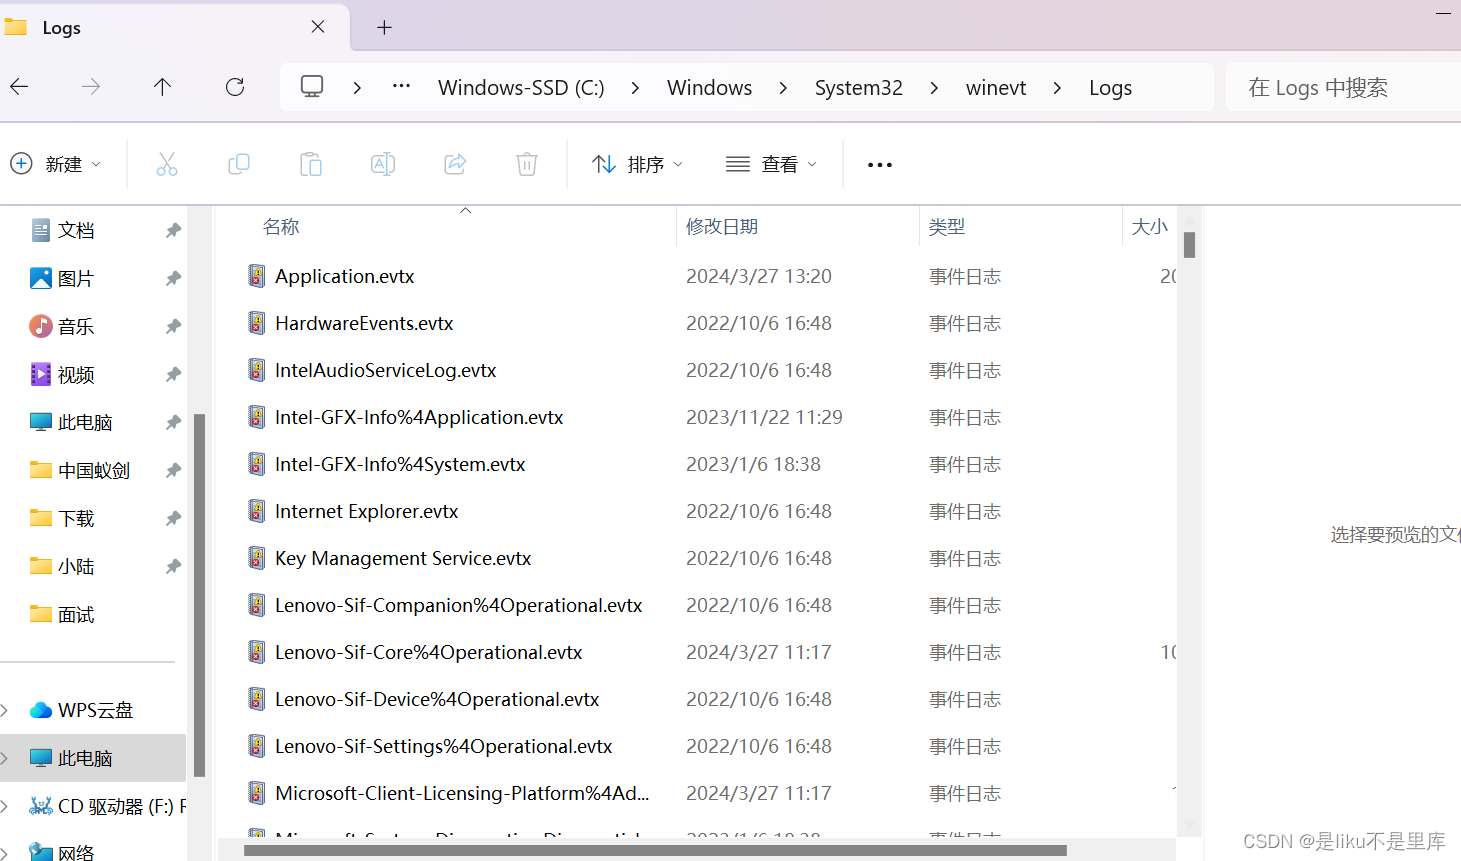
Task: Sort by the 名称 column header
Action: (x=281, y=227)
